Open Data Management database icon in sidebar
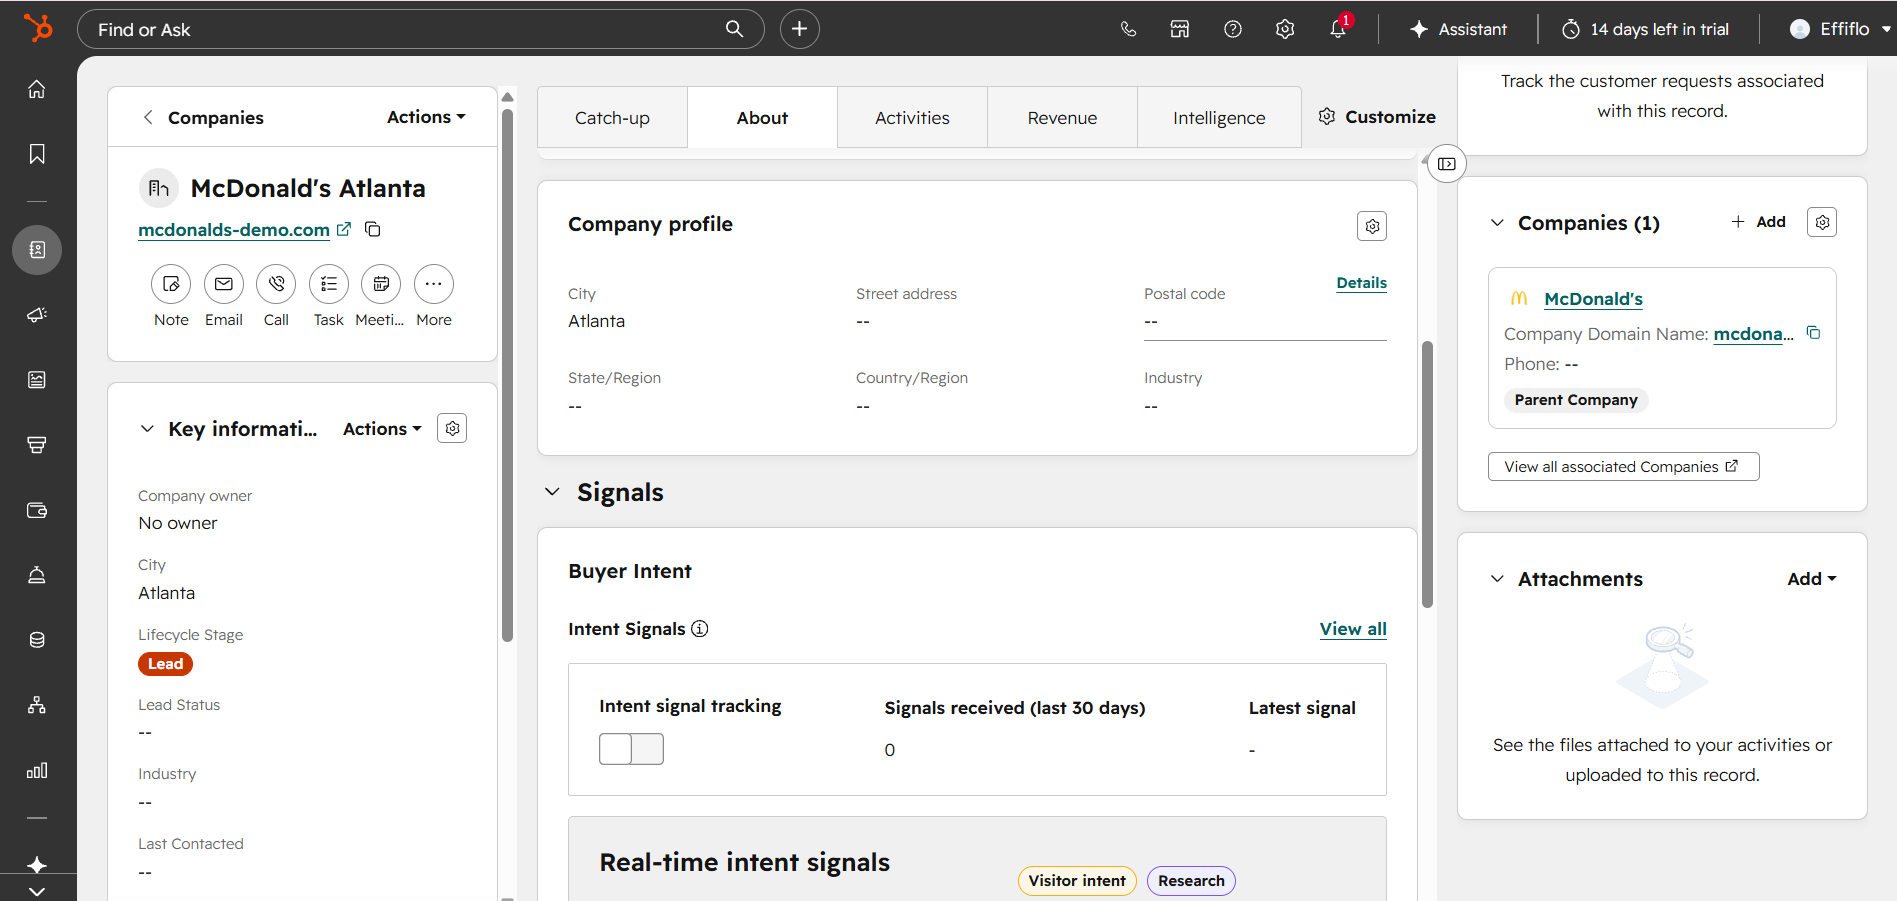The height and width of the screenshot is (901, 1897). pos(37,640)
